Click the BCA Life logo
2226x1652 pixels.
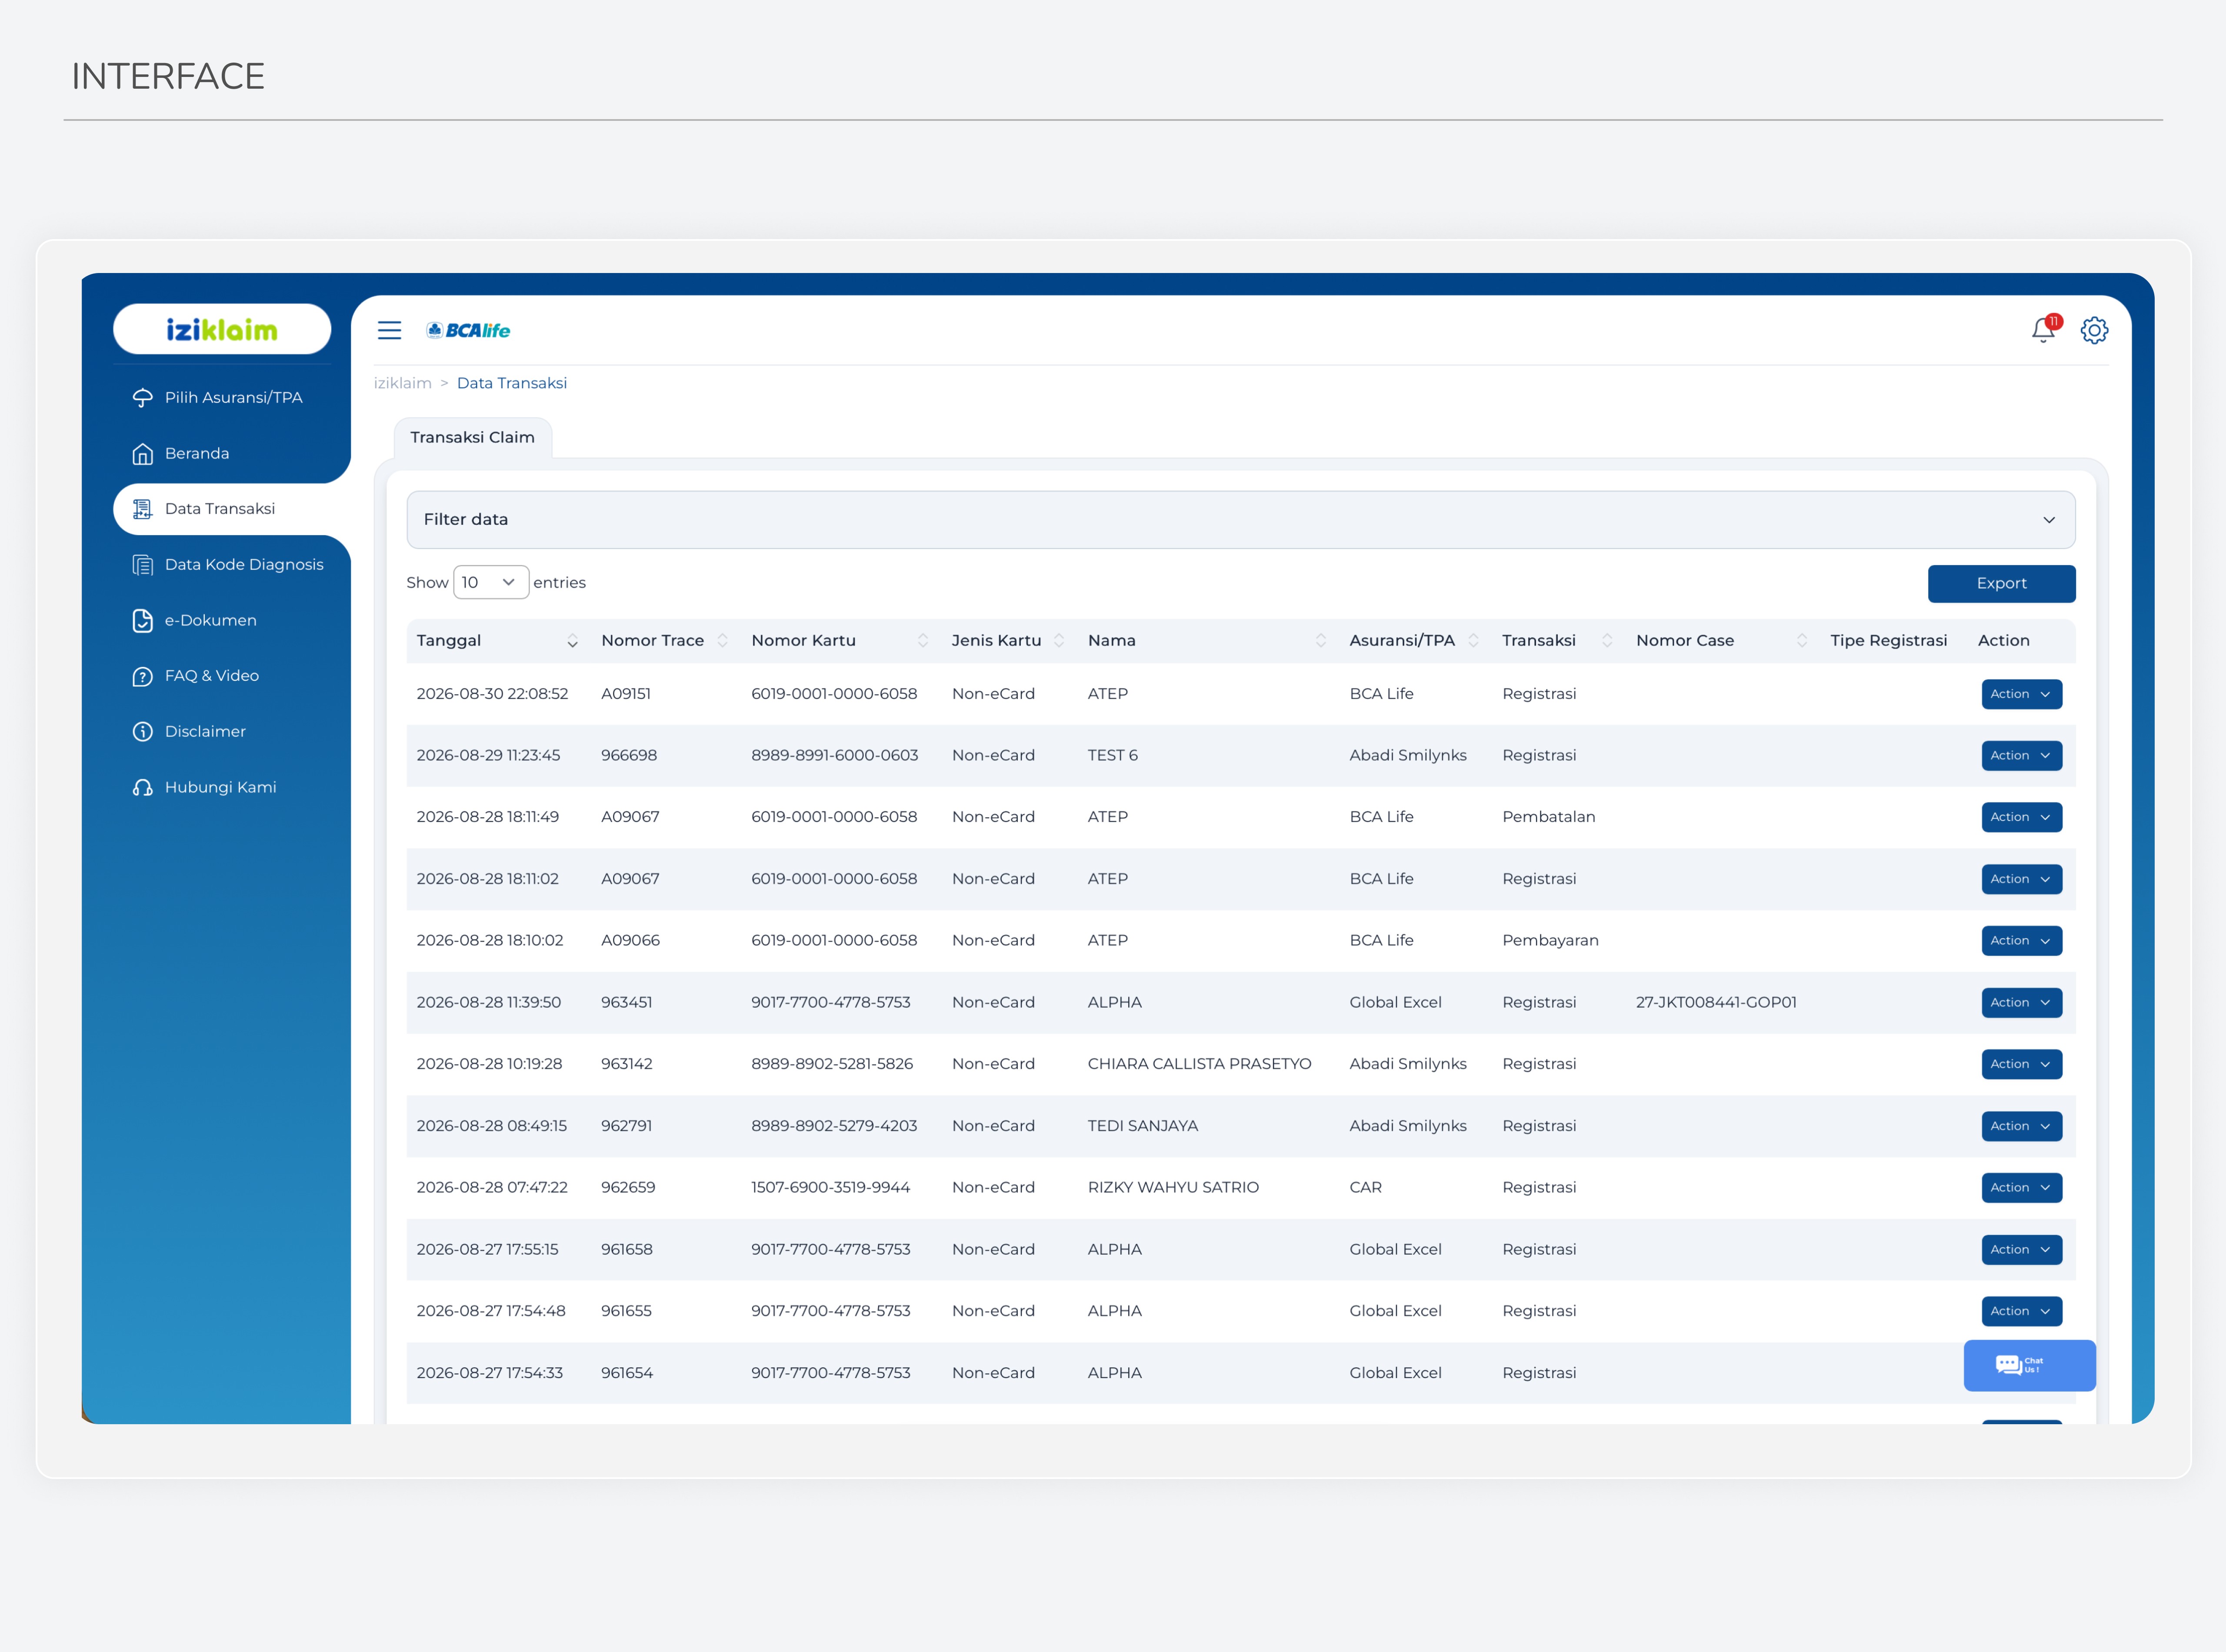[x=468, y=330]
